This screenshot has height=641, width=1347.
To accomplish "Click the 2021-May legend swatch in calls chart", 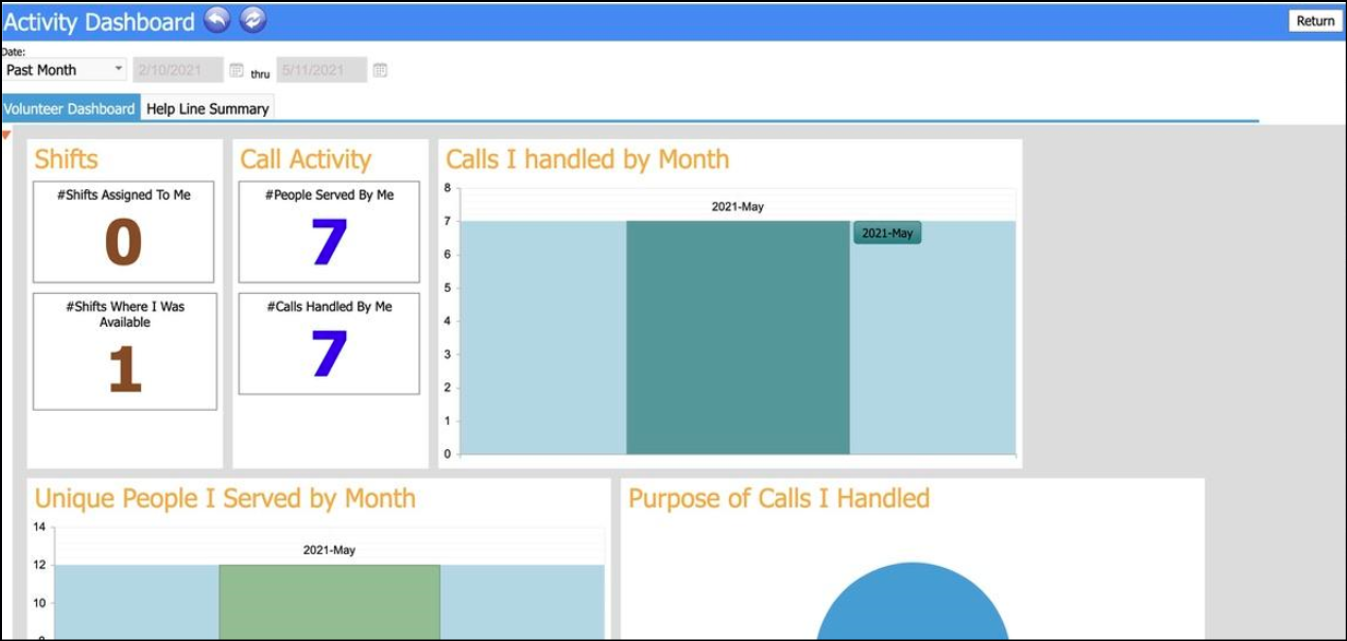I will click(x=887, y=233).
